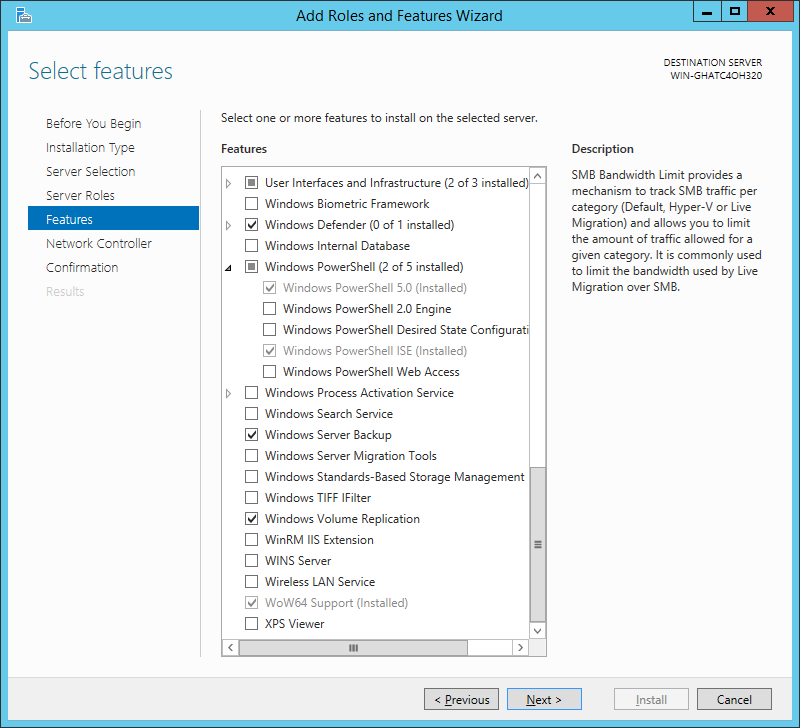Screen dimensions: 800x728
Task: Click the Next button
Action: point(544,699)
